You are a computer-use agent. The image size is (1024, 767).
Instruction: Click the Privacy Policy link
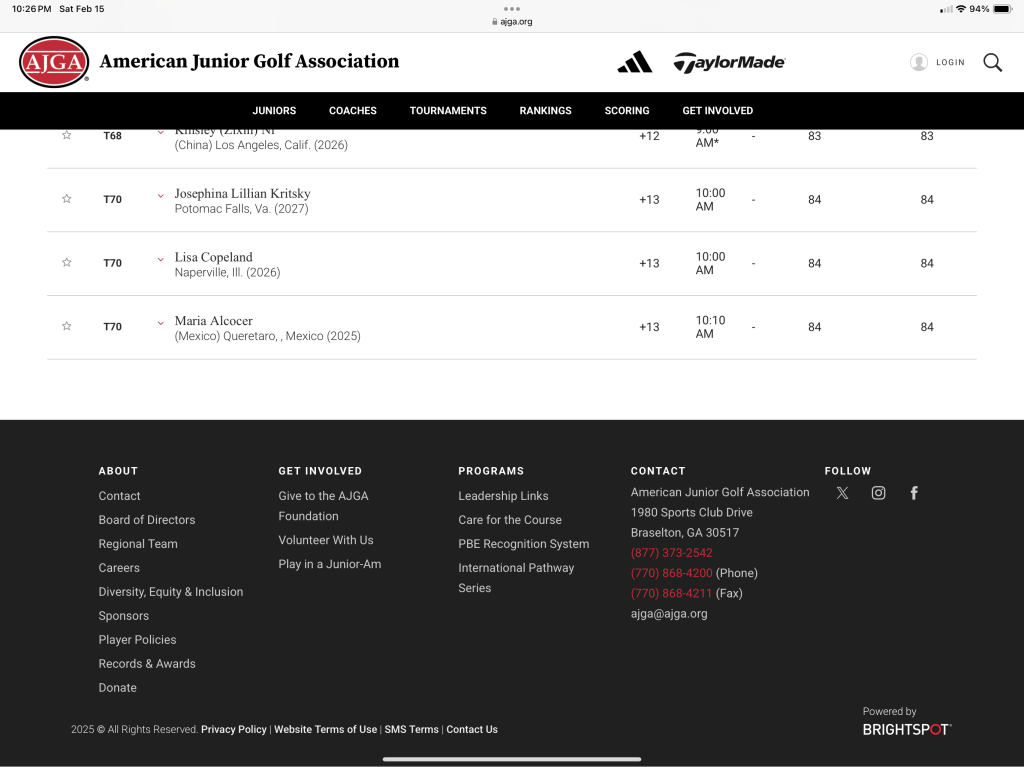pos(234,730)
